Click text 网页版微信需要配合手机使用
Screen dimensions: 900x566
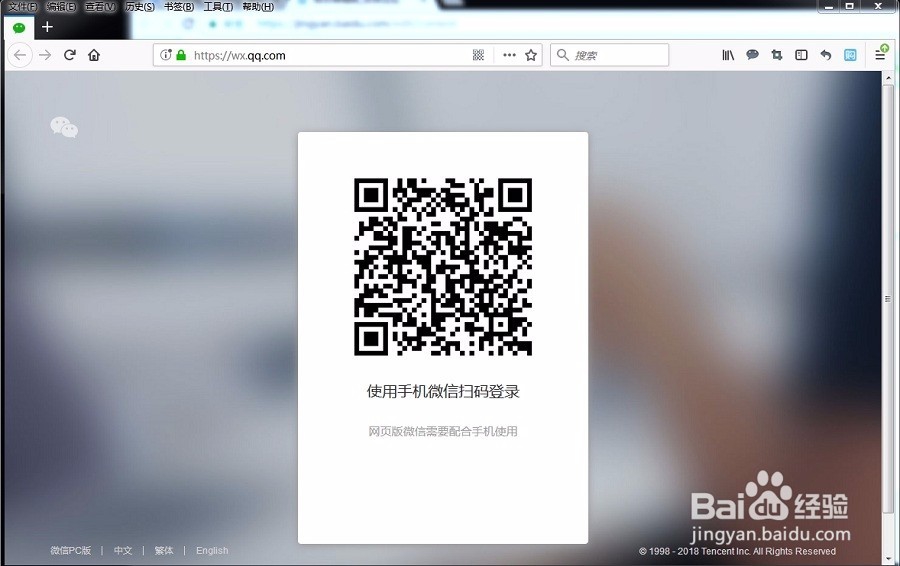click(x=443, y=431)
